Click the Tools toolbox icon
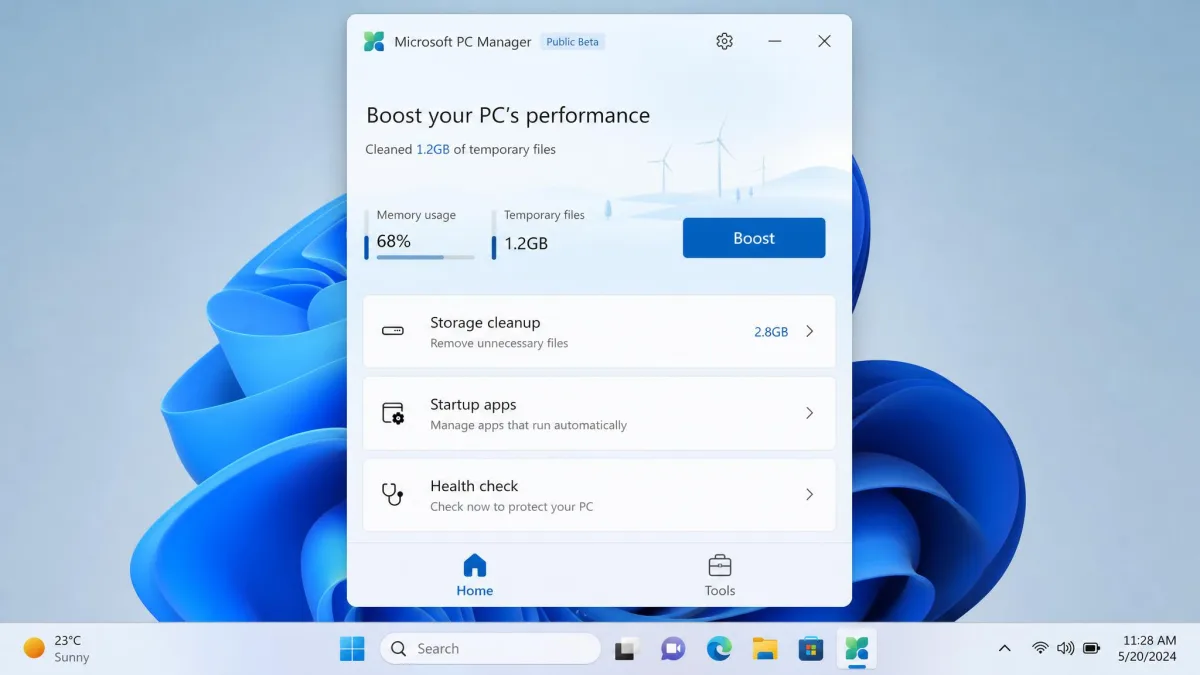This screenshot has height=675, width=1200. point(719,565)
